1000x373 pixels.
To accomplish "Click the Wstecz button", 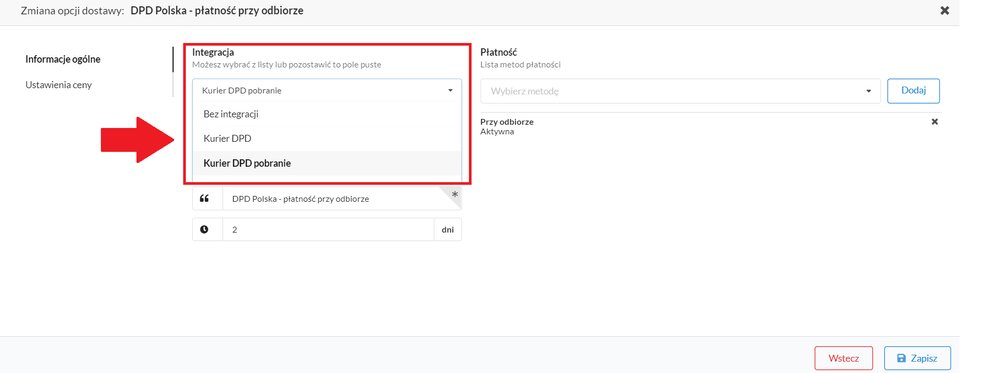I will [844, 358].
